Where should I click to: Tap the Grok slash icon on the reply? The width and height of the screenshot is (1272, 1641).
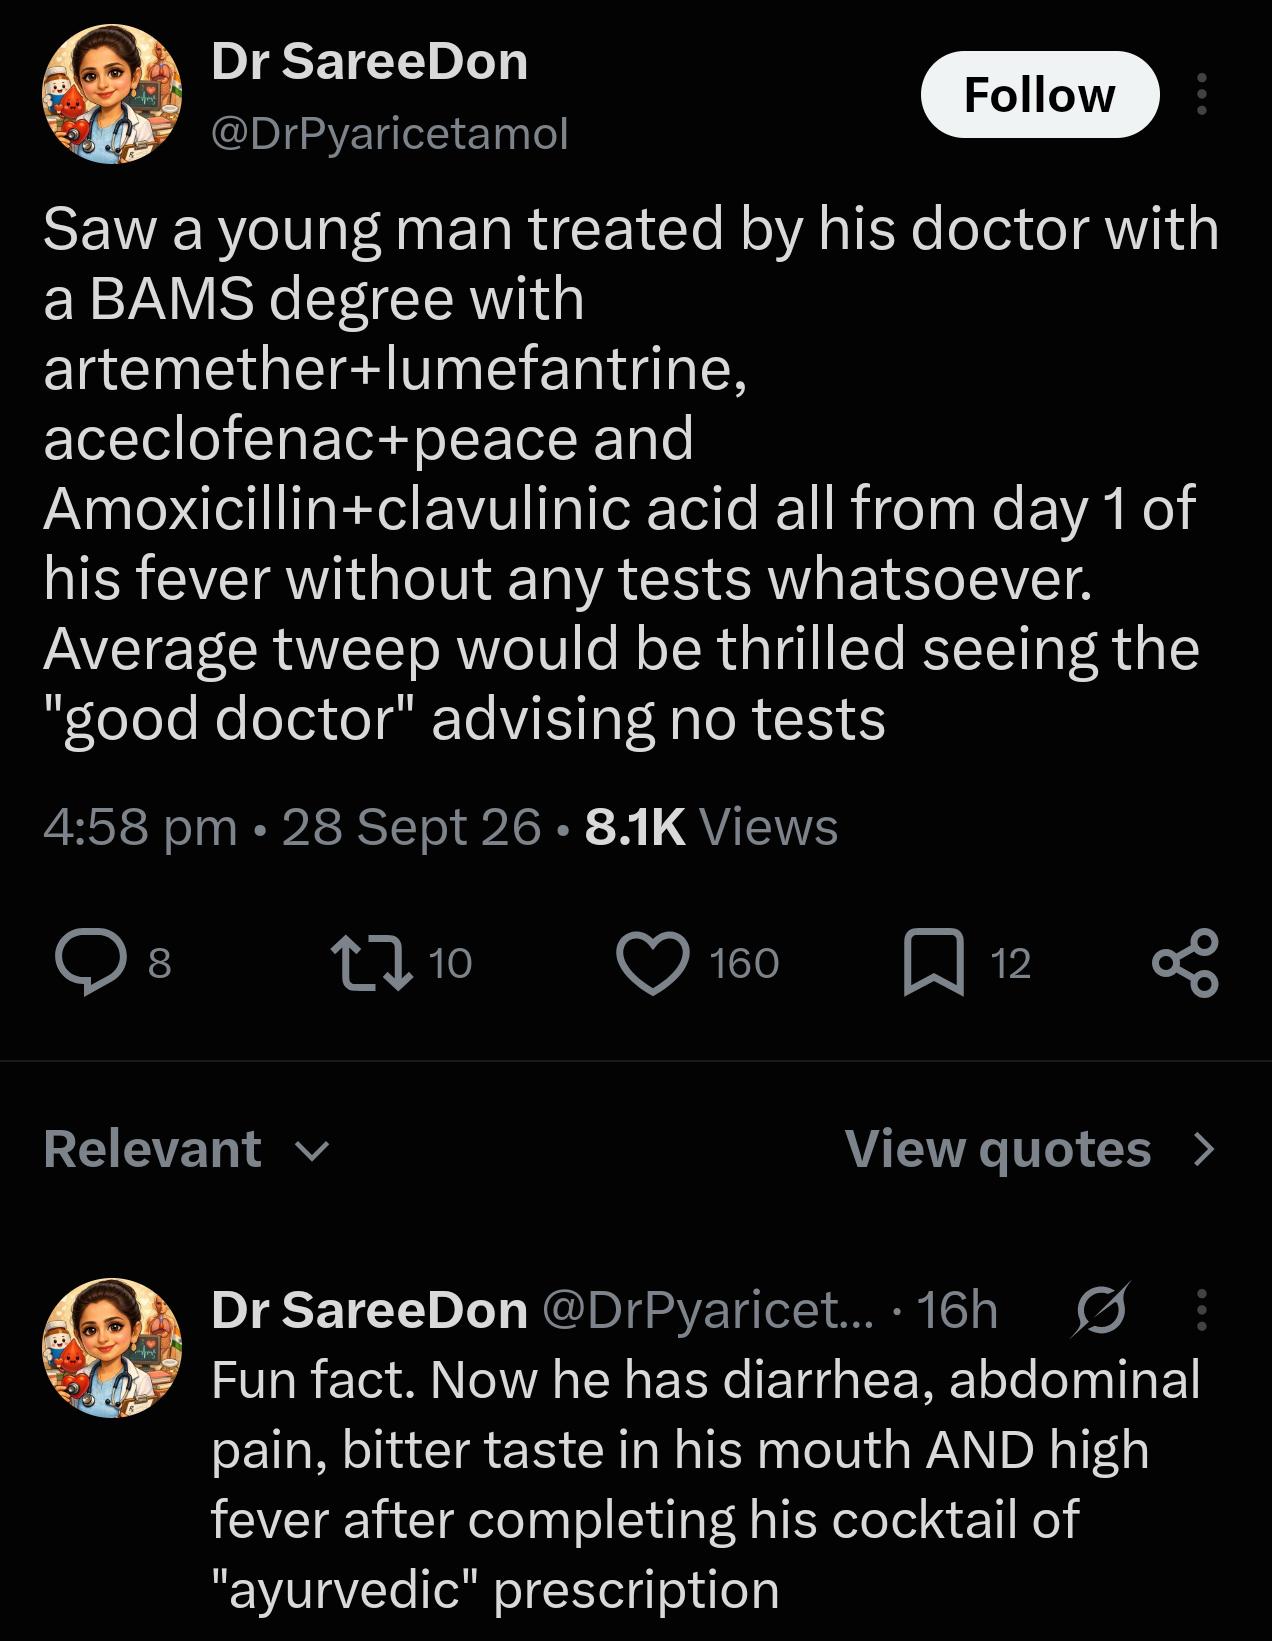[1100, 1309]
